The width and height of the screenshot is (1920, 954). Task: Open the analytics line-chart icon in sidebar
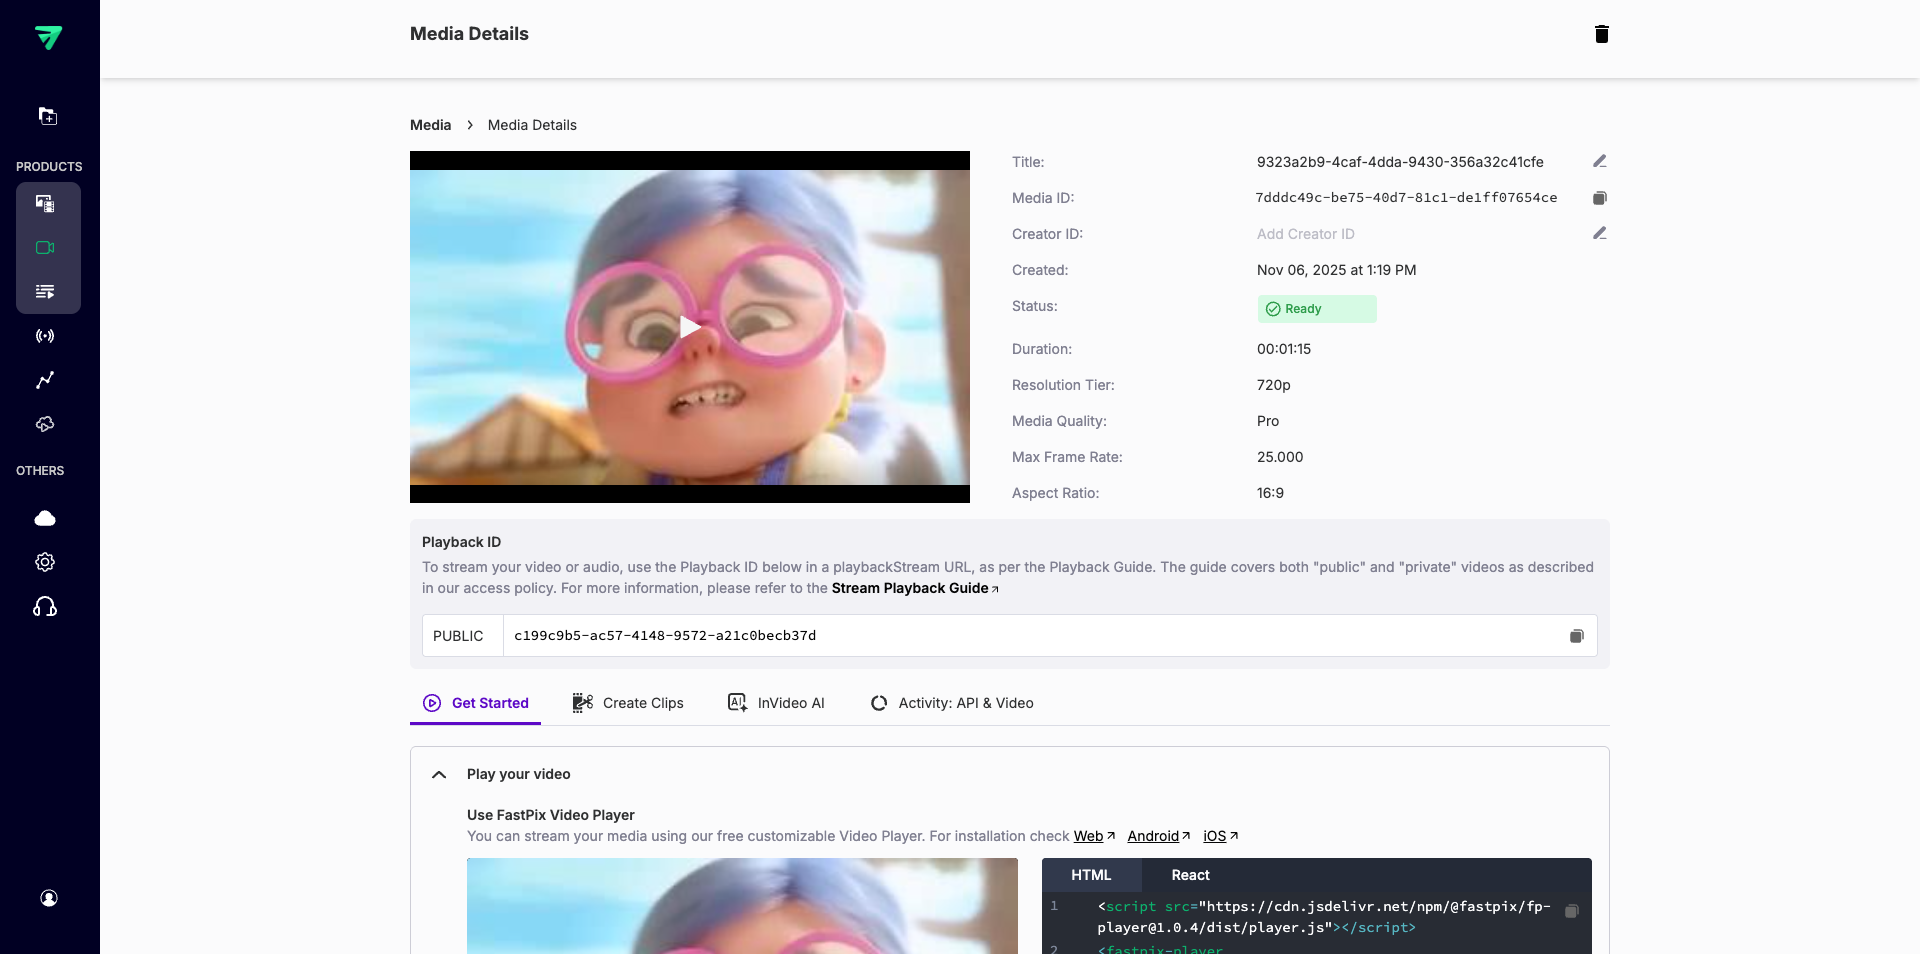pos(45,381)
